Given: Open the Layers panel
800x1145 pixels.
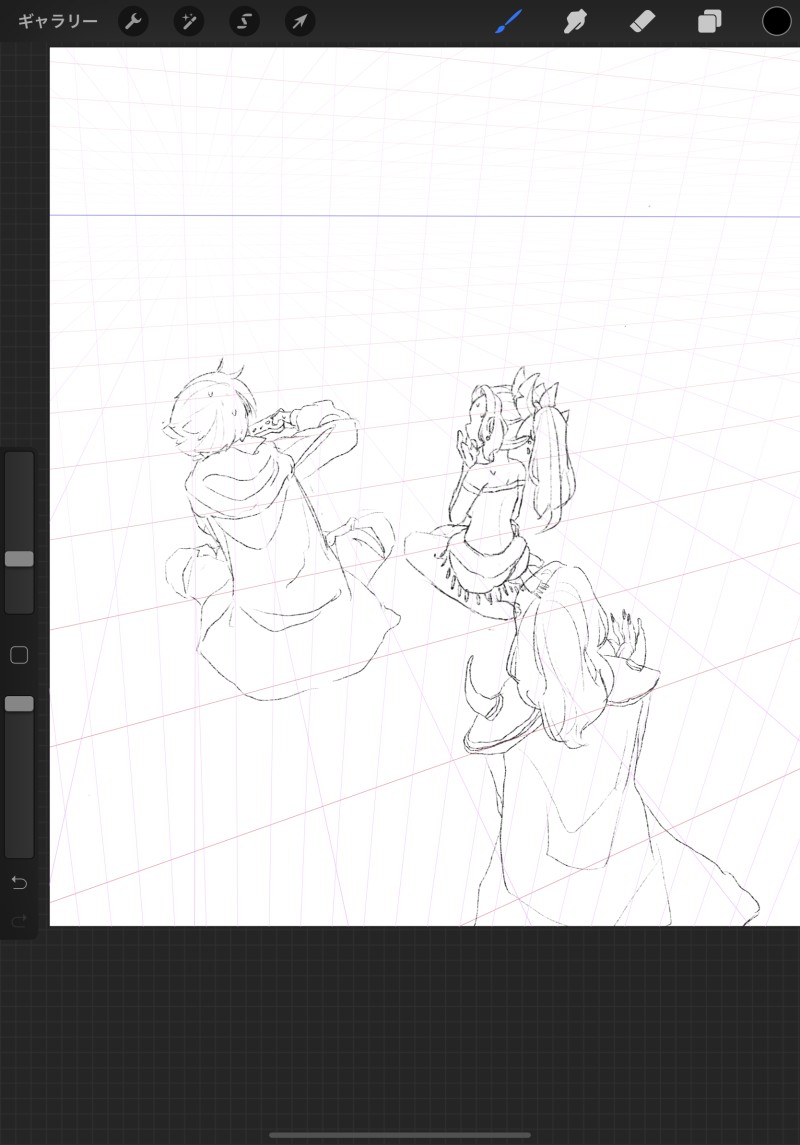Looking at the screenshot, I should click(709, 22).
